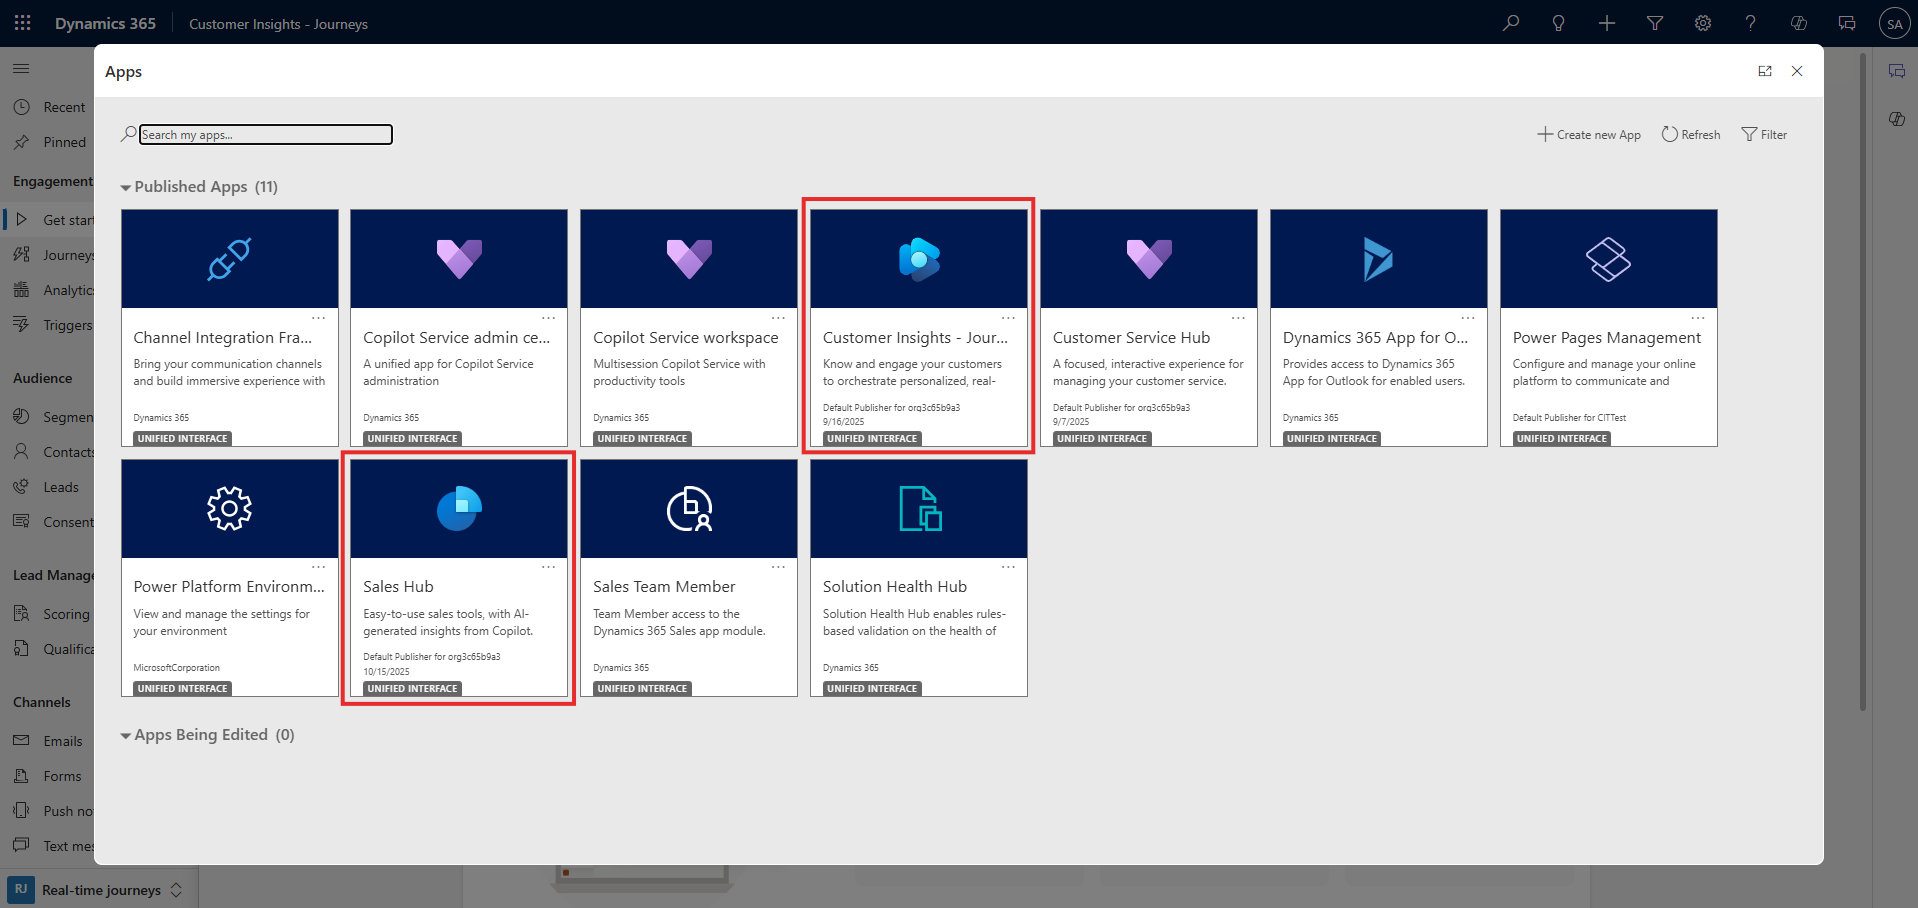Open Power Platform Environment gear icon
Image resolution: width=1918 pixels, height=908 pixels.
(x=229, y=509)
